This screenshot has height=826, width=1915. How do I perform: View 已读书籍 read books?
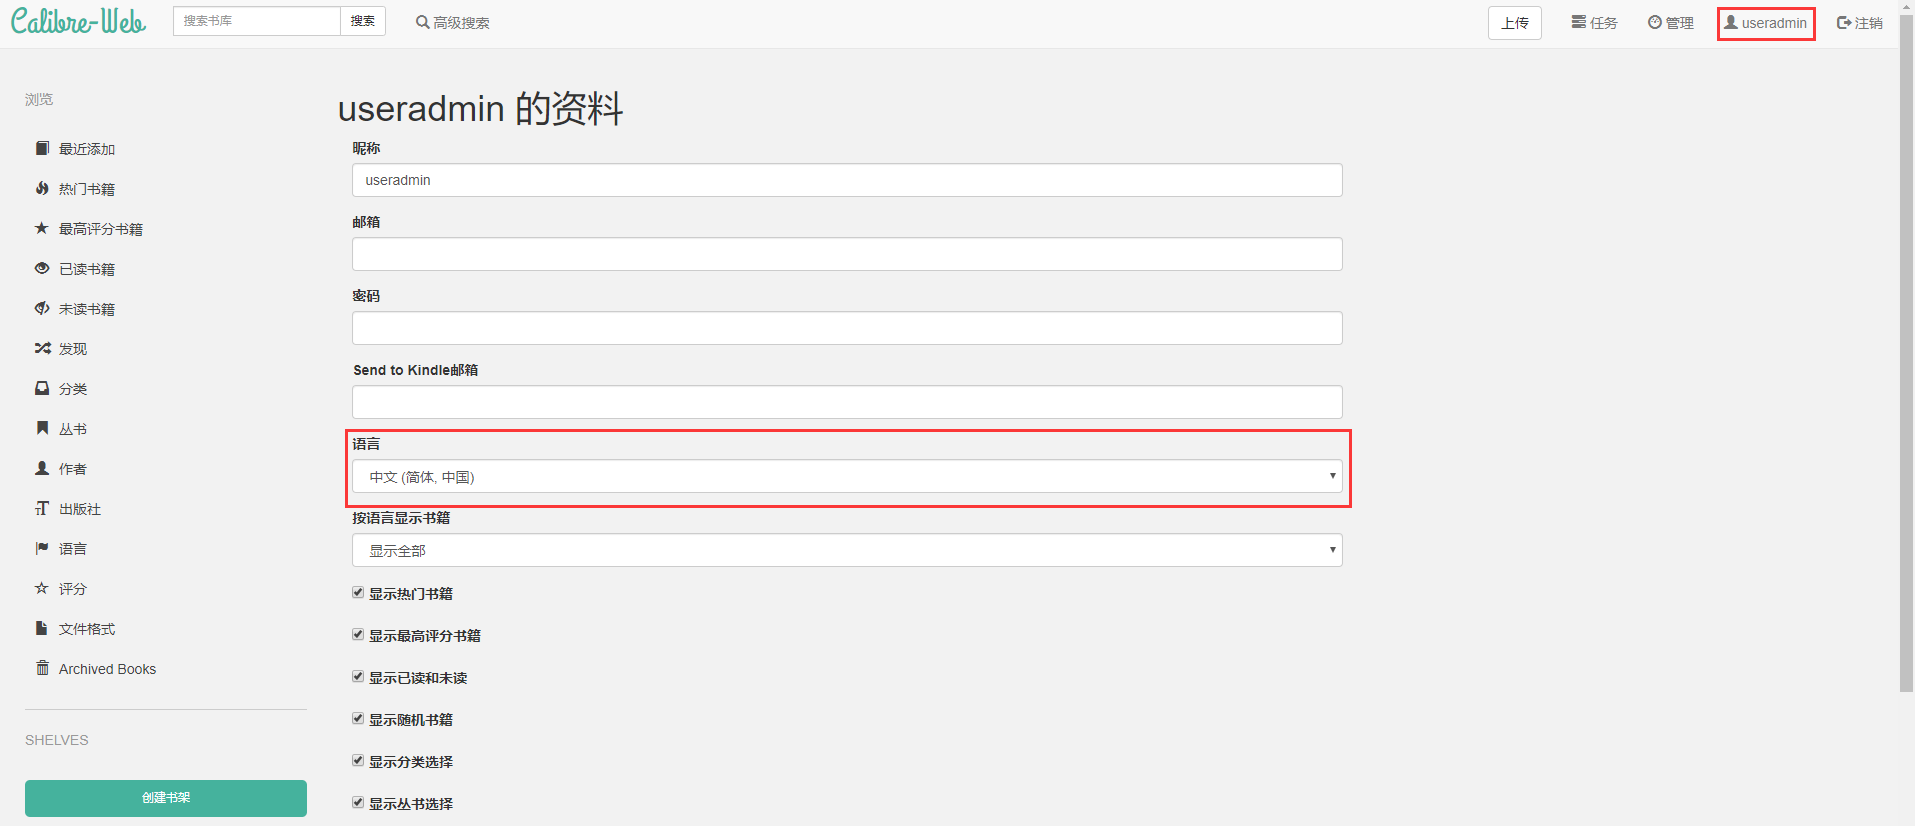[87, 268]
